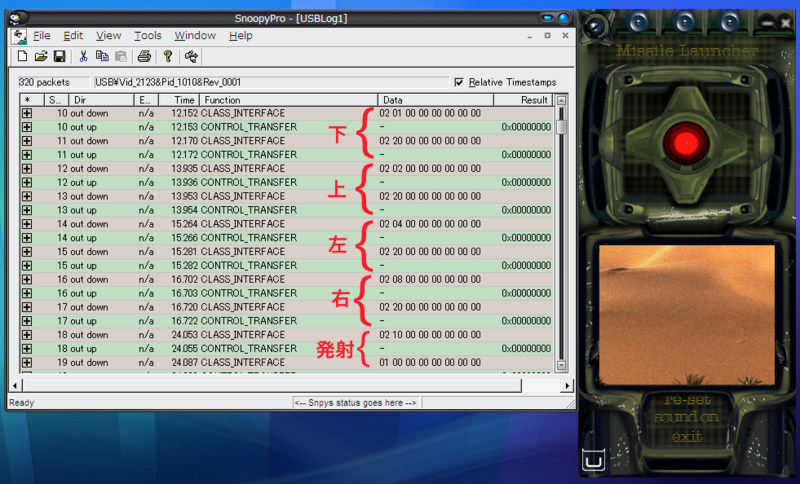Click the first round knob atop Missile Launcher
Image resolution: width=800 pixels, height=484 pixels.
pyautogui.click(x=638, y=22)
